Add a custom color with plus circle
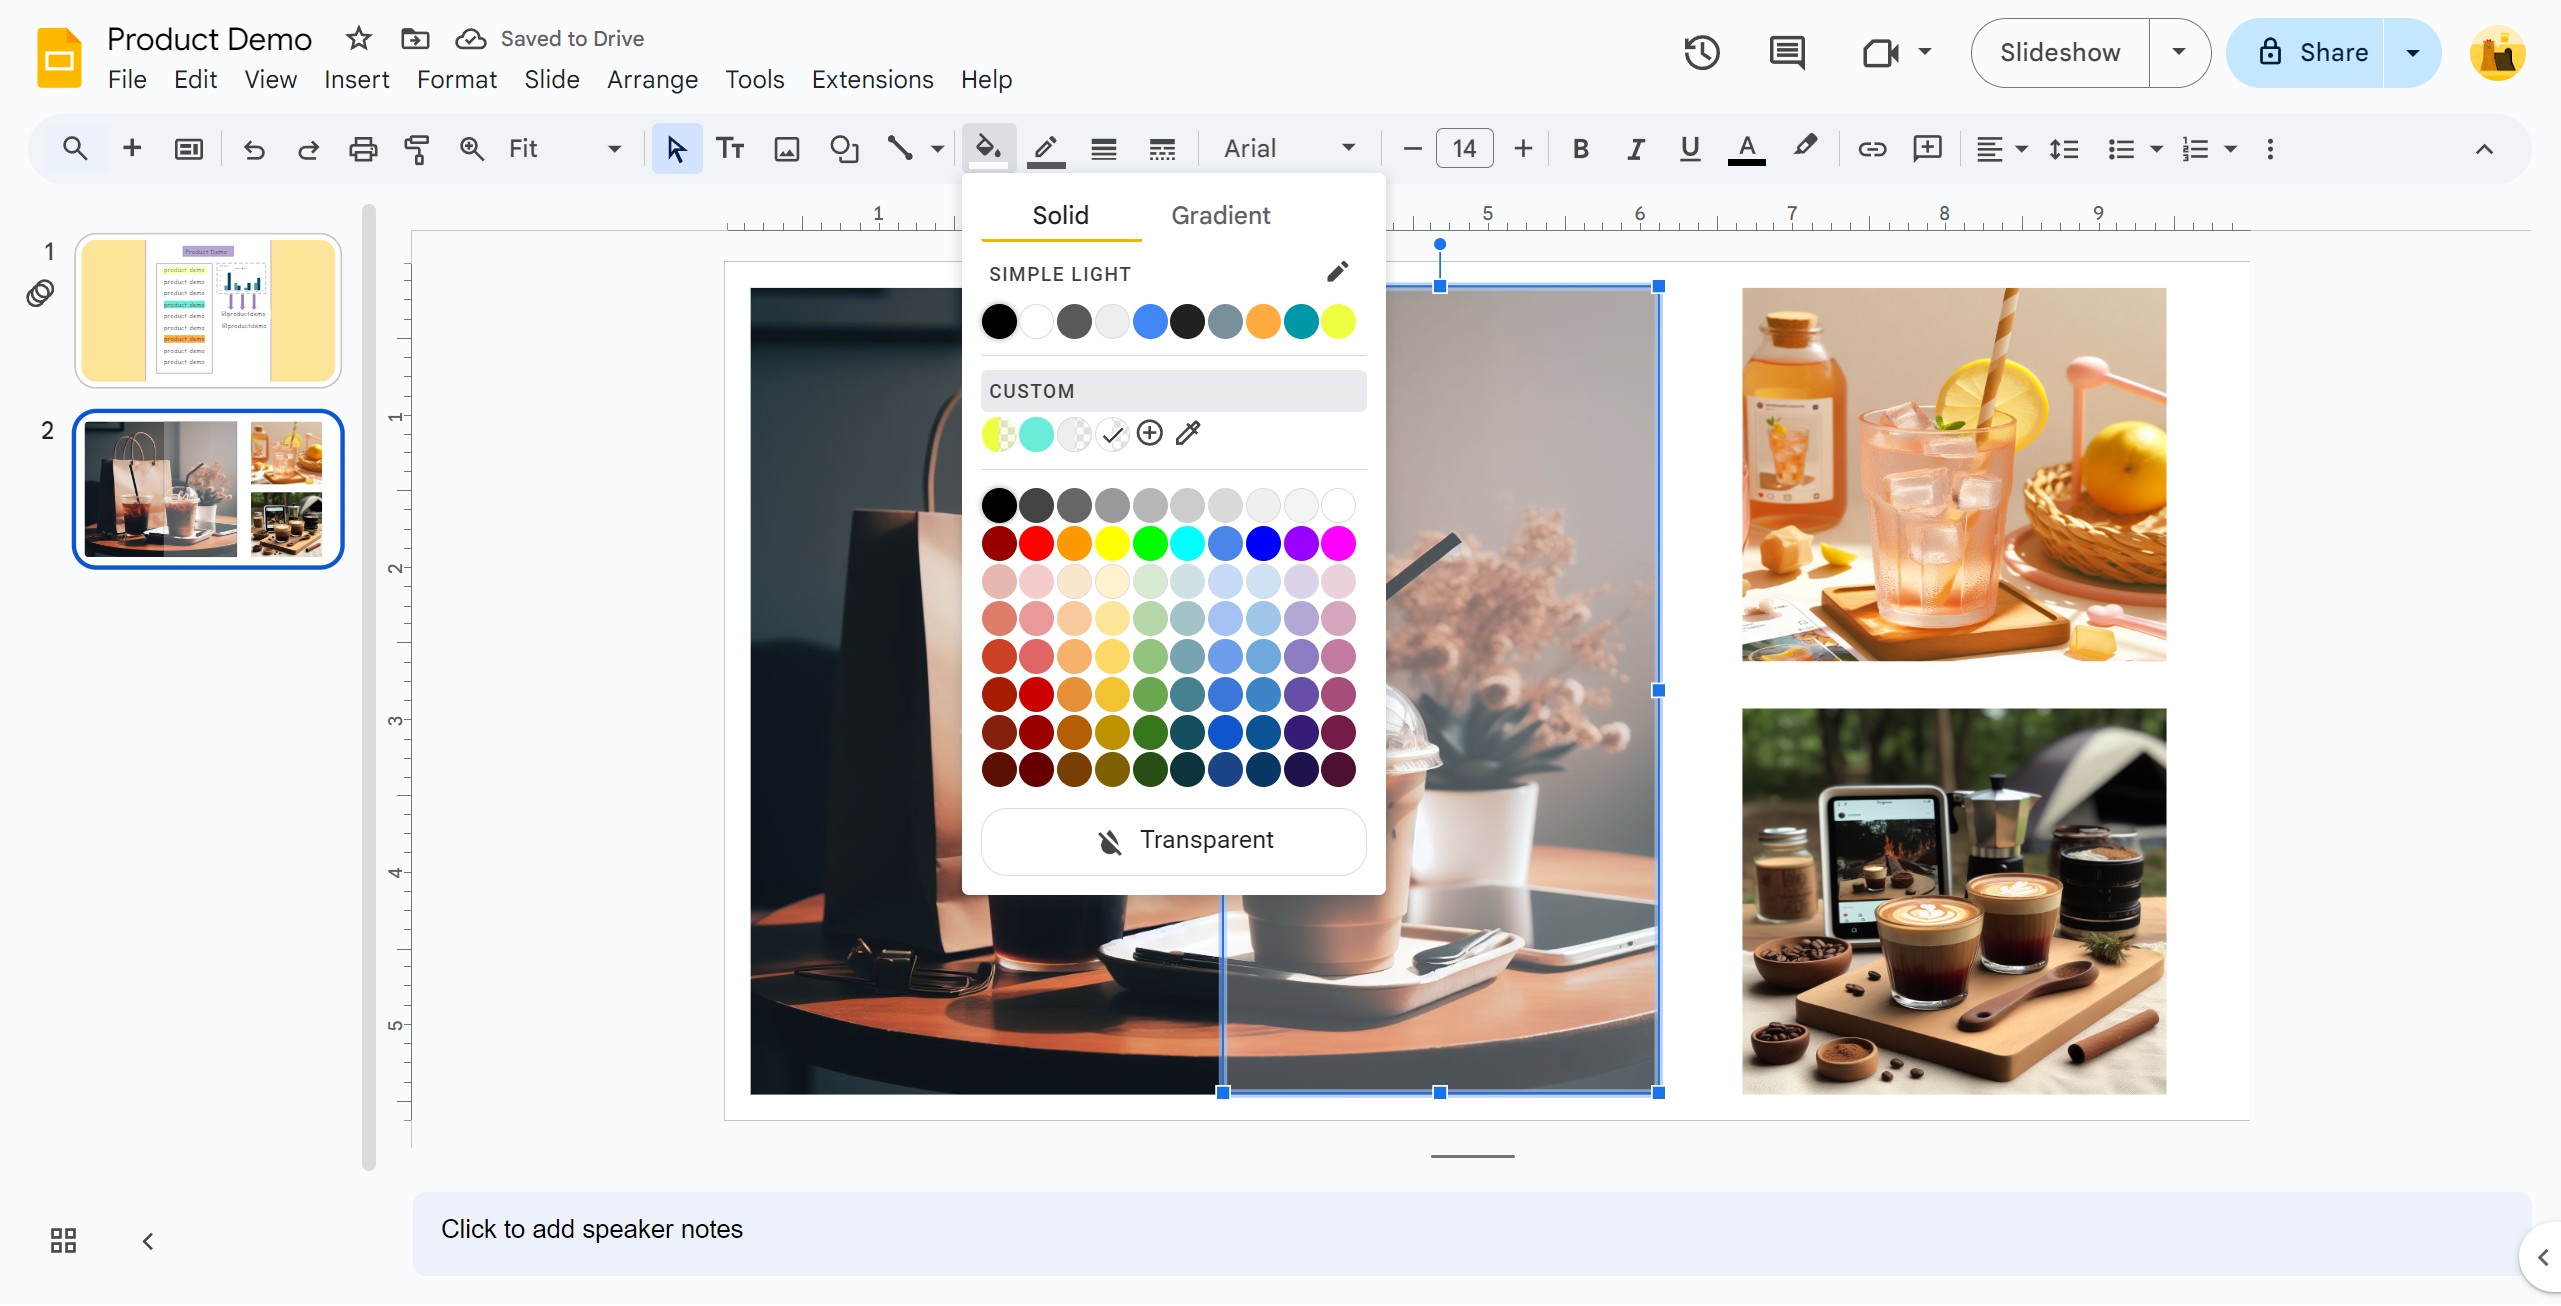Image resolution: width=2561 pixels, height=1306 pixels. pos(1150,433)
